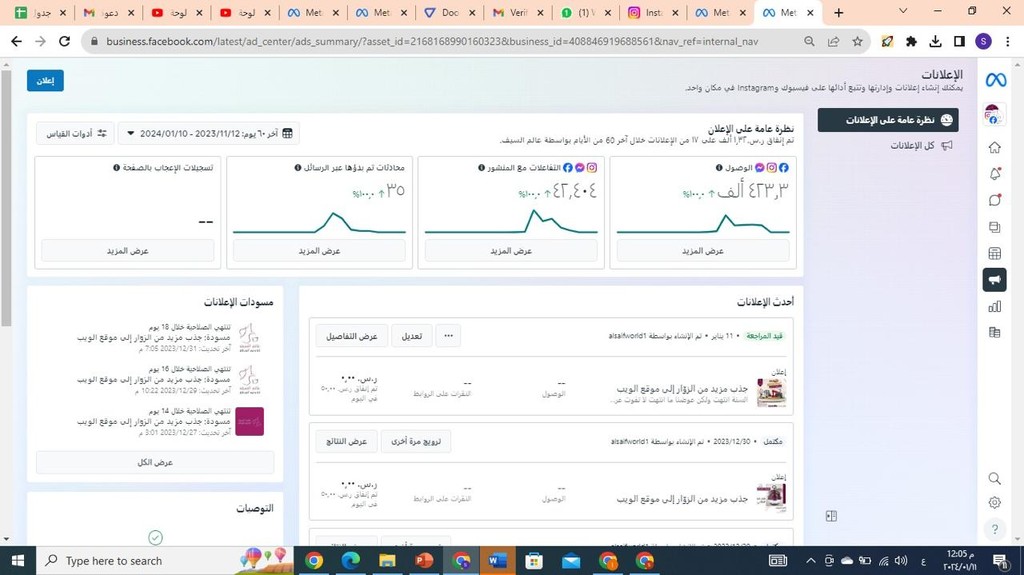
Task: Open the Chrome extensions puzzle icon
Action: pos(911,41)
